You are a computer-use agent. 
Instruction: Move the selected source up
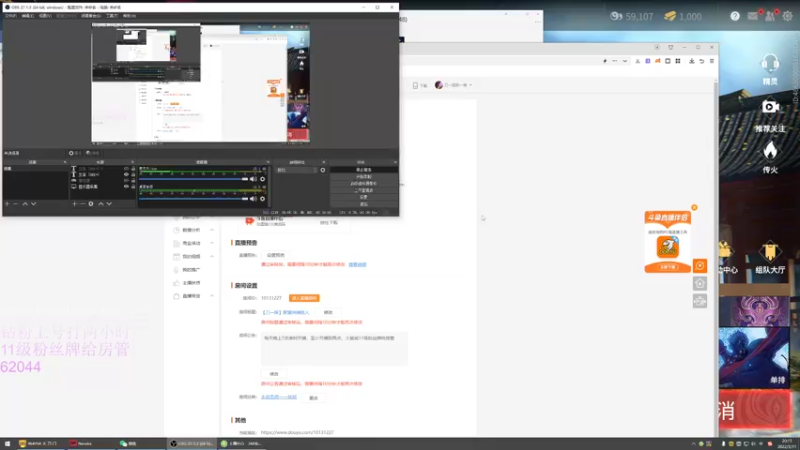[101, 204]
